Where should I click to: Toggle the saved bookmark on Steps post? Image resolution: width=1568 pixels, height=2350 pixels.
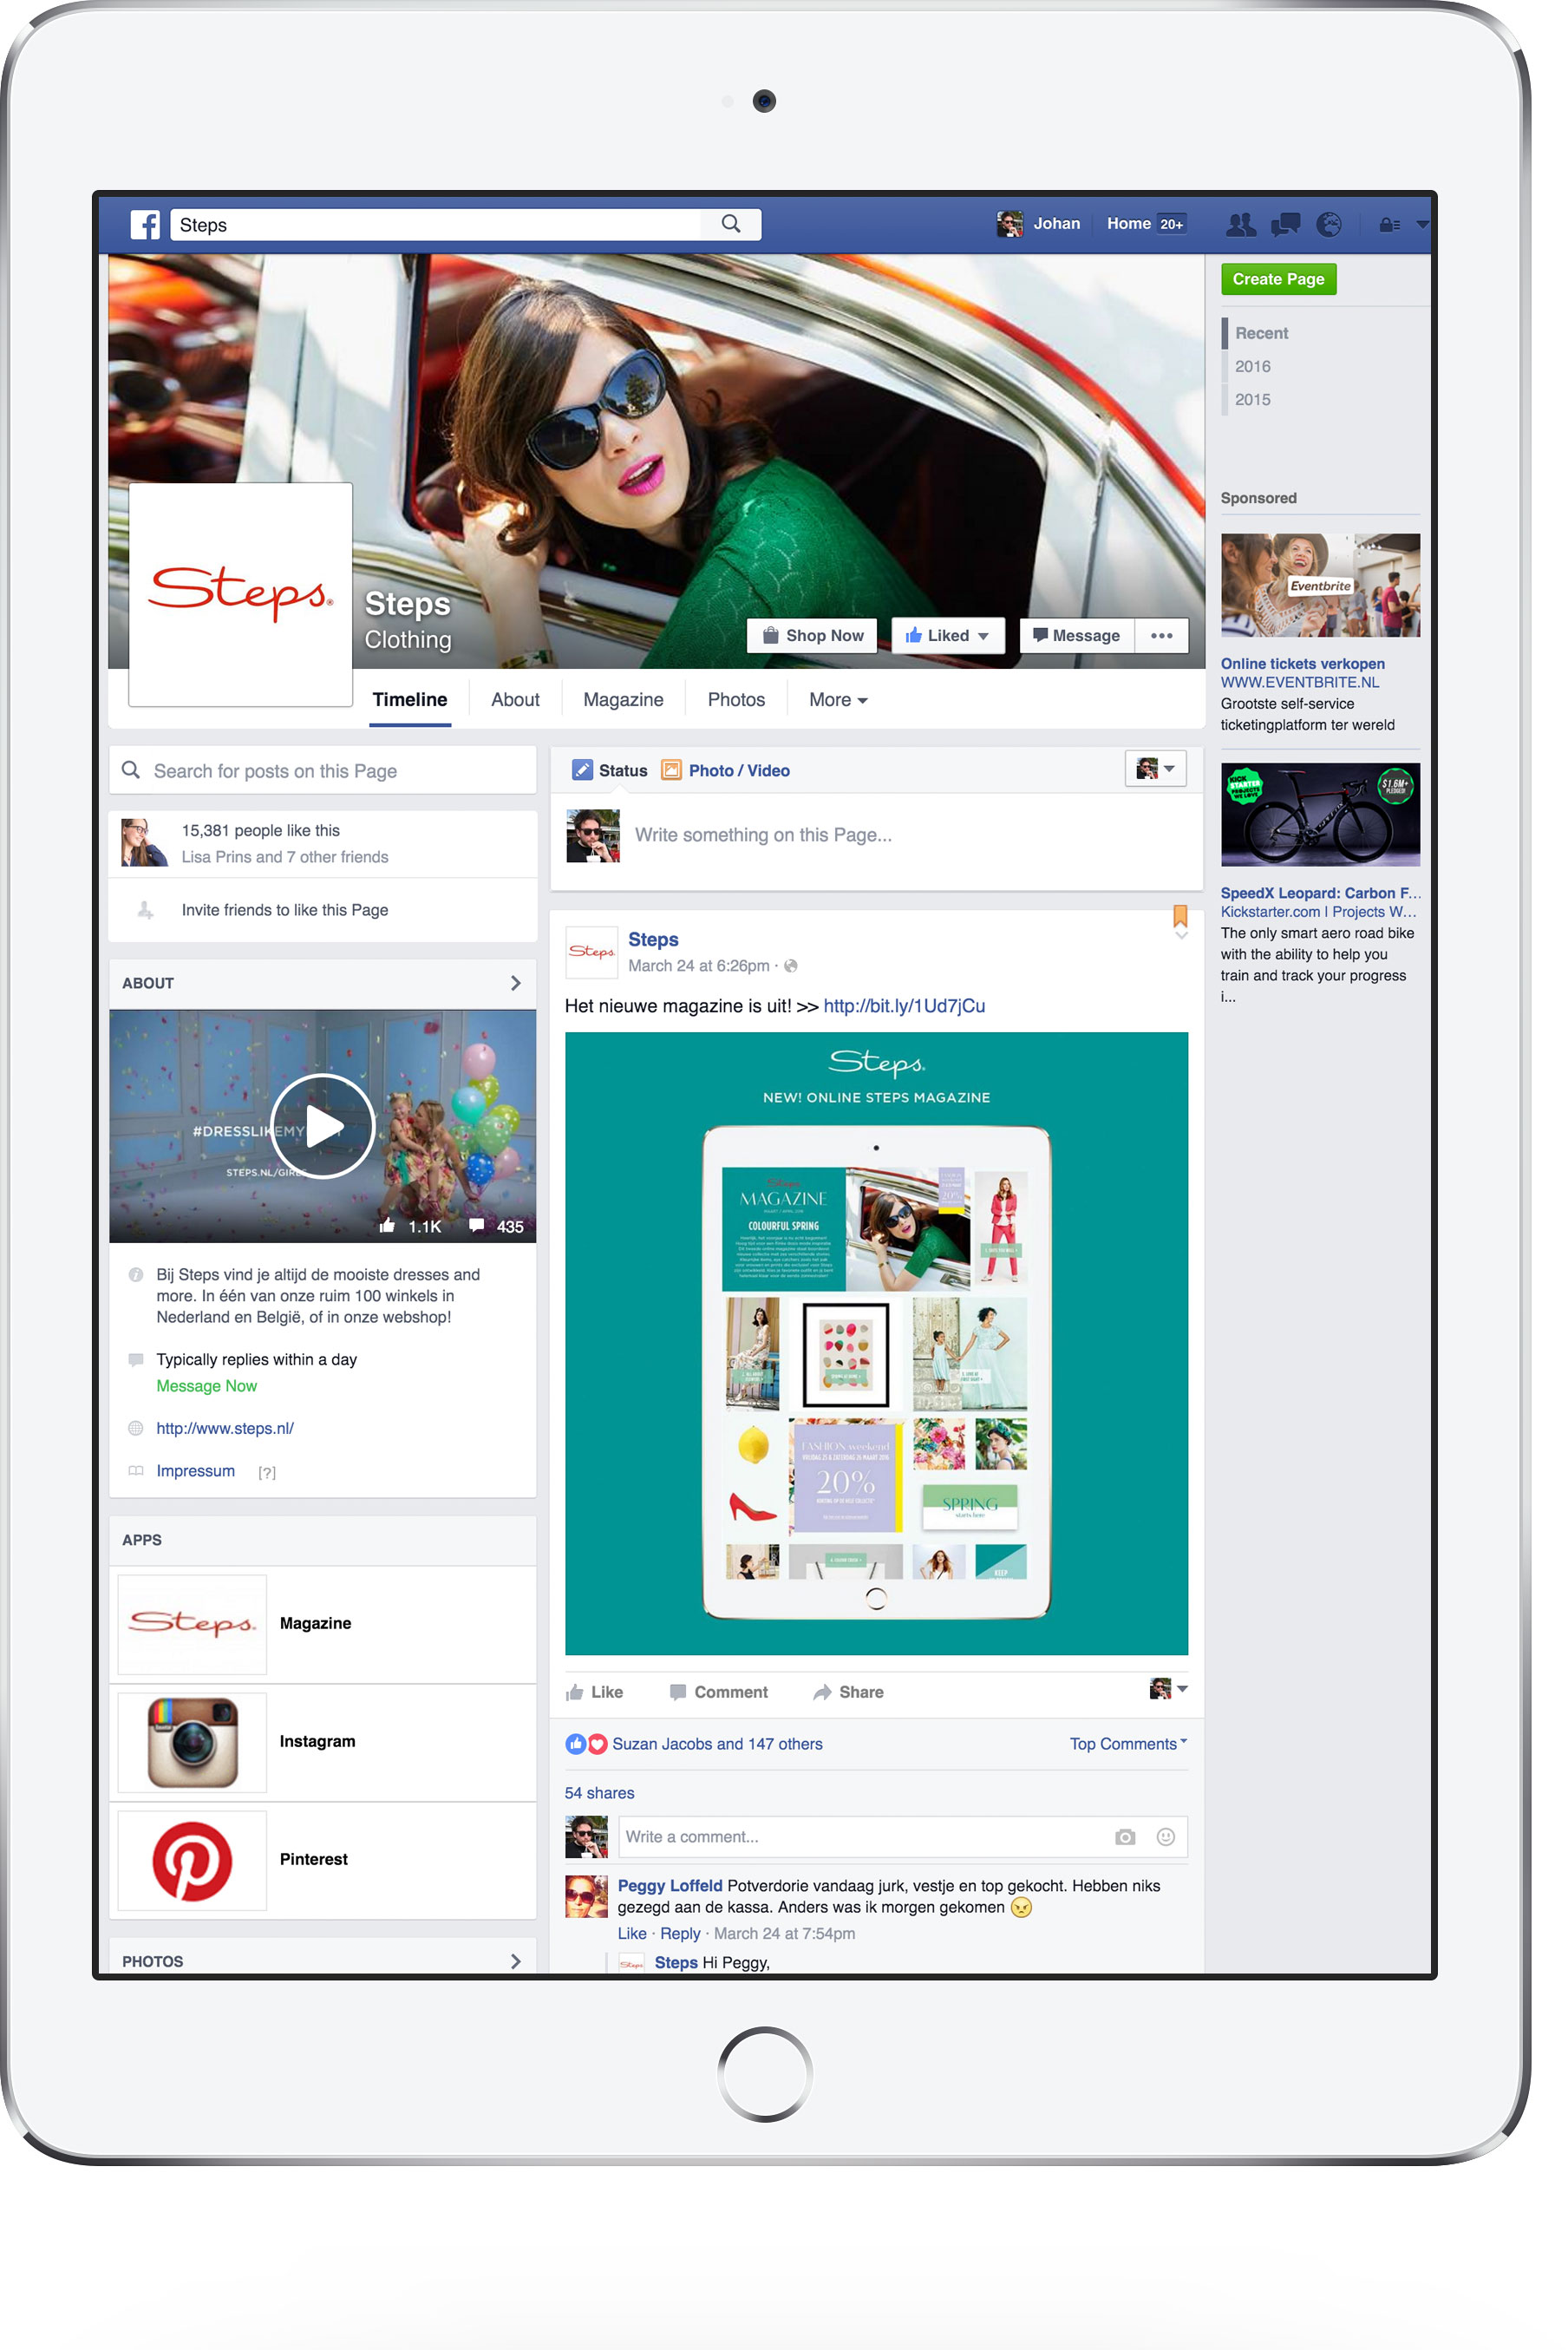1180,916
